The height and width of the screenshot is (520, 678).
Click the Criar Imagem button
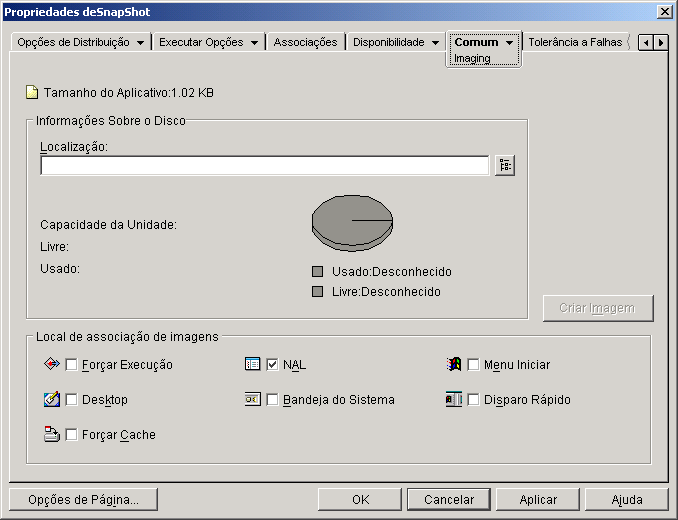pyautogui.click(x=598, y=308)
